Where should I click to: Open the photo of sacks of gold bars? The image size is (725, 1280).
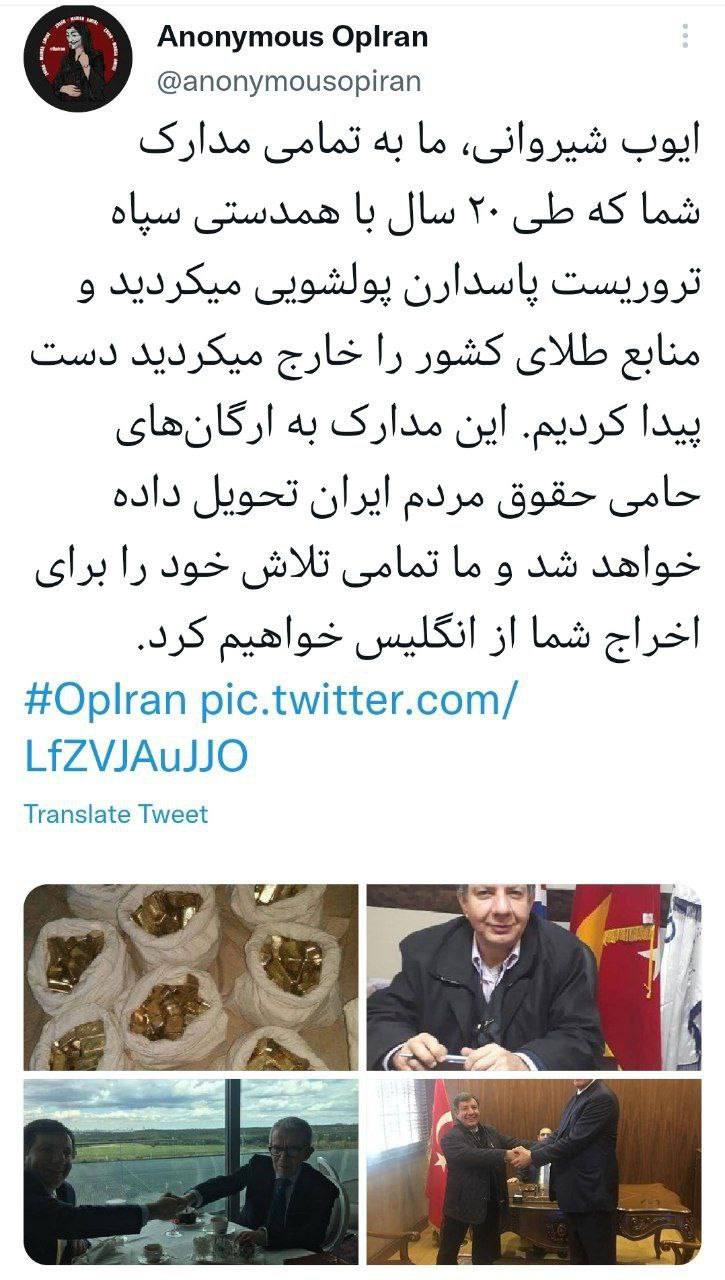[190, 977]
